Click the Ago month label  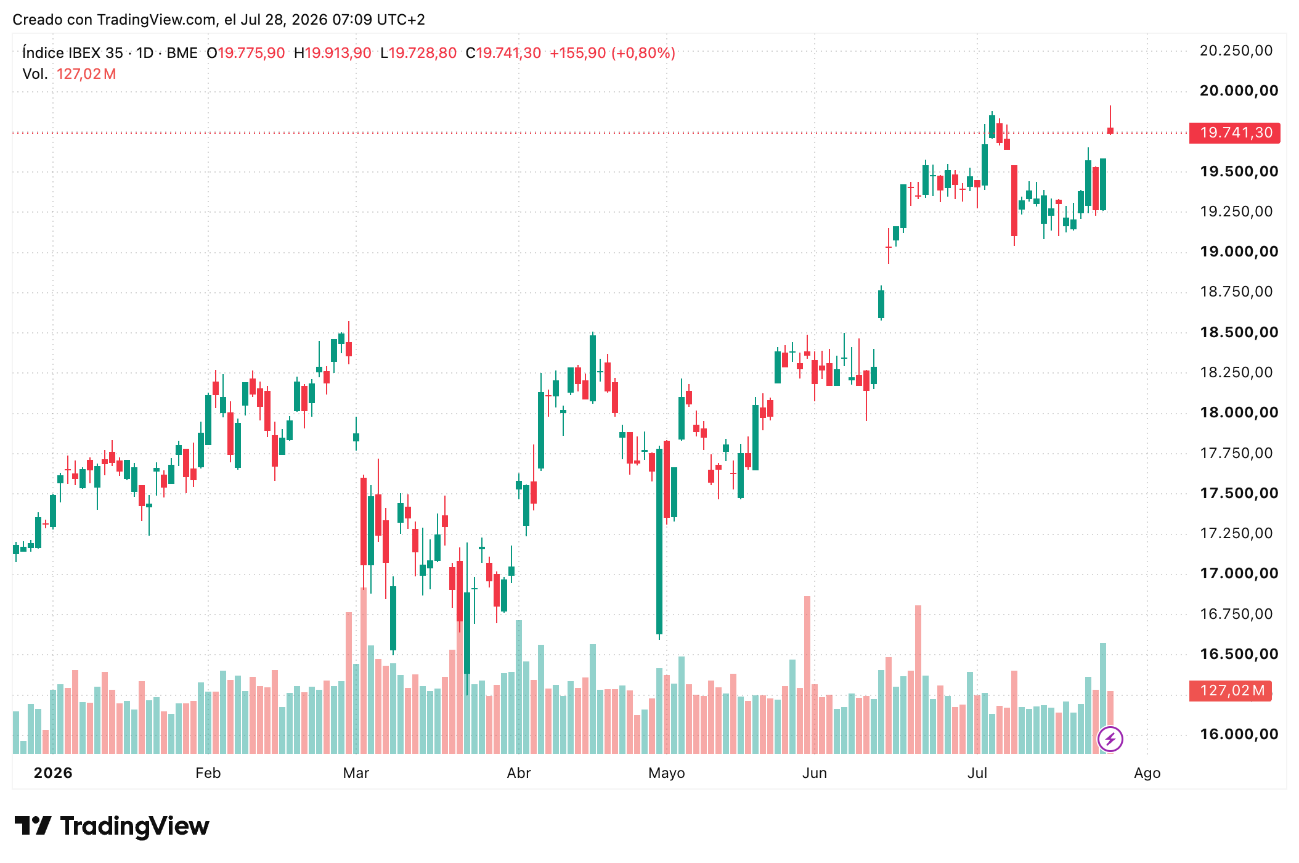pos(1147,773)
